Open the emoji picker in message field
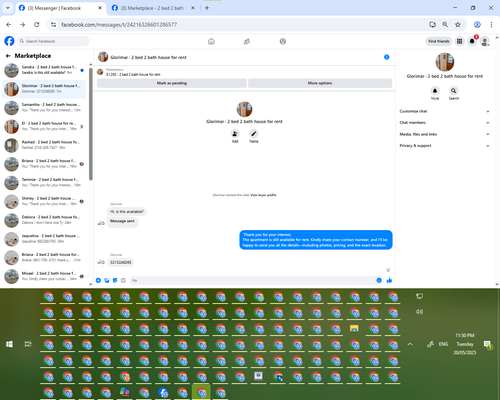Viewport: 500px width, 400px height. pyautogui.click(x=379, y=280)
